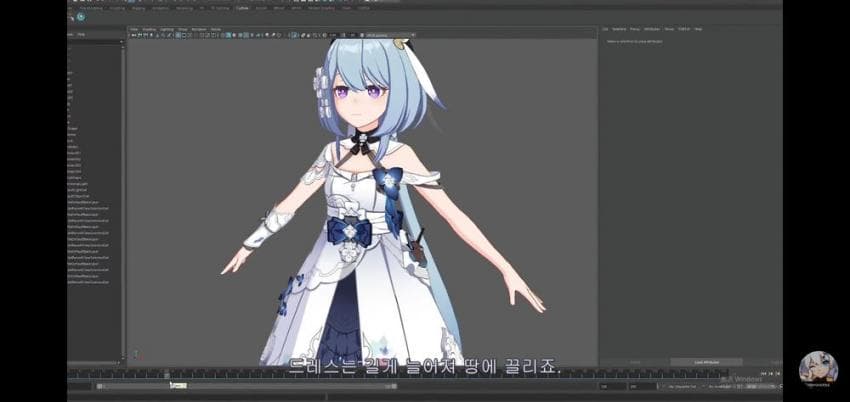The width and height of the screenshot is (850, 402).
Task: Click the highlighted handle on the range slider
Action: point(178,385)
